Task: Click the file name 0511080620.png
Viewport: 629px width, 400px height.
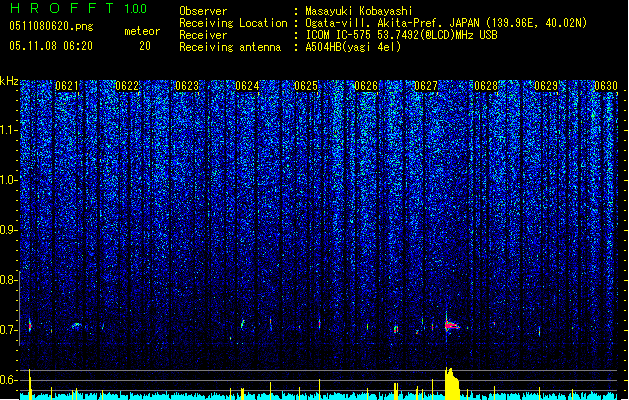Action: (51, 26)
